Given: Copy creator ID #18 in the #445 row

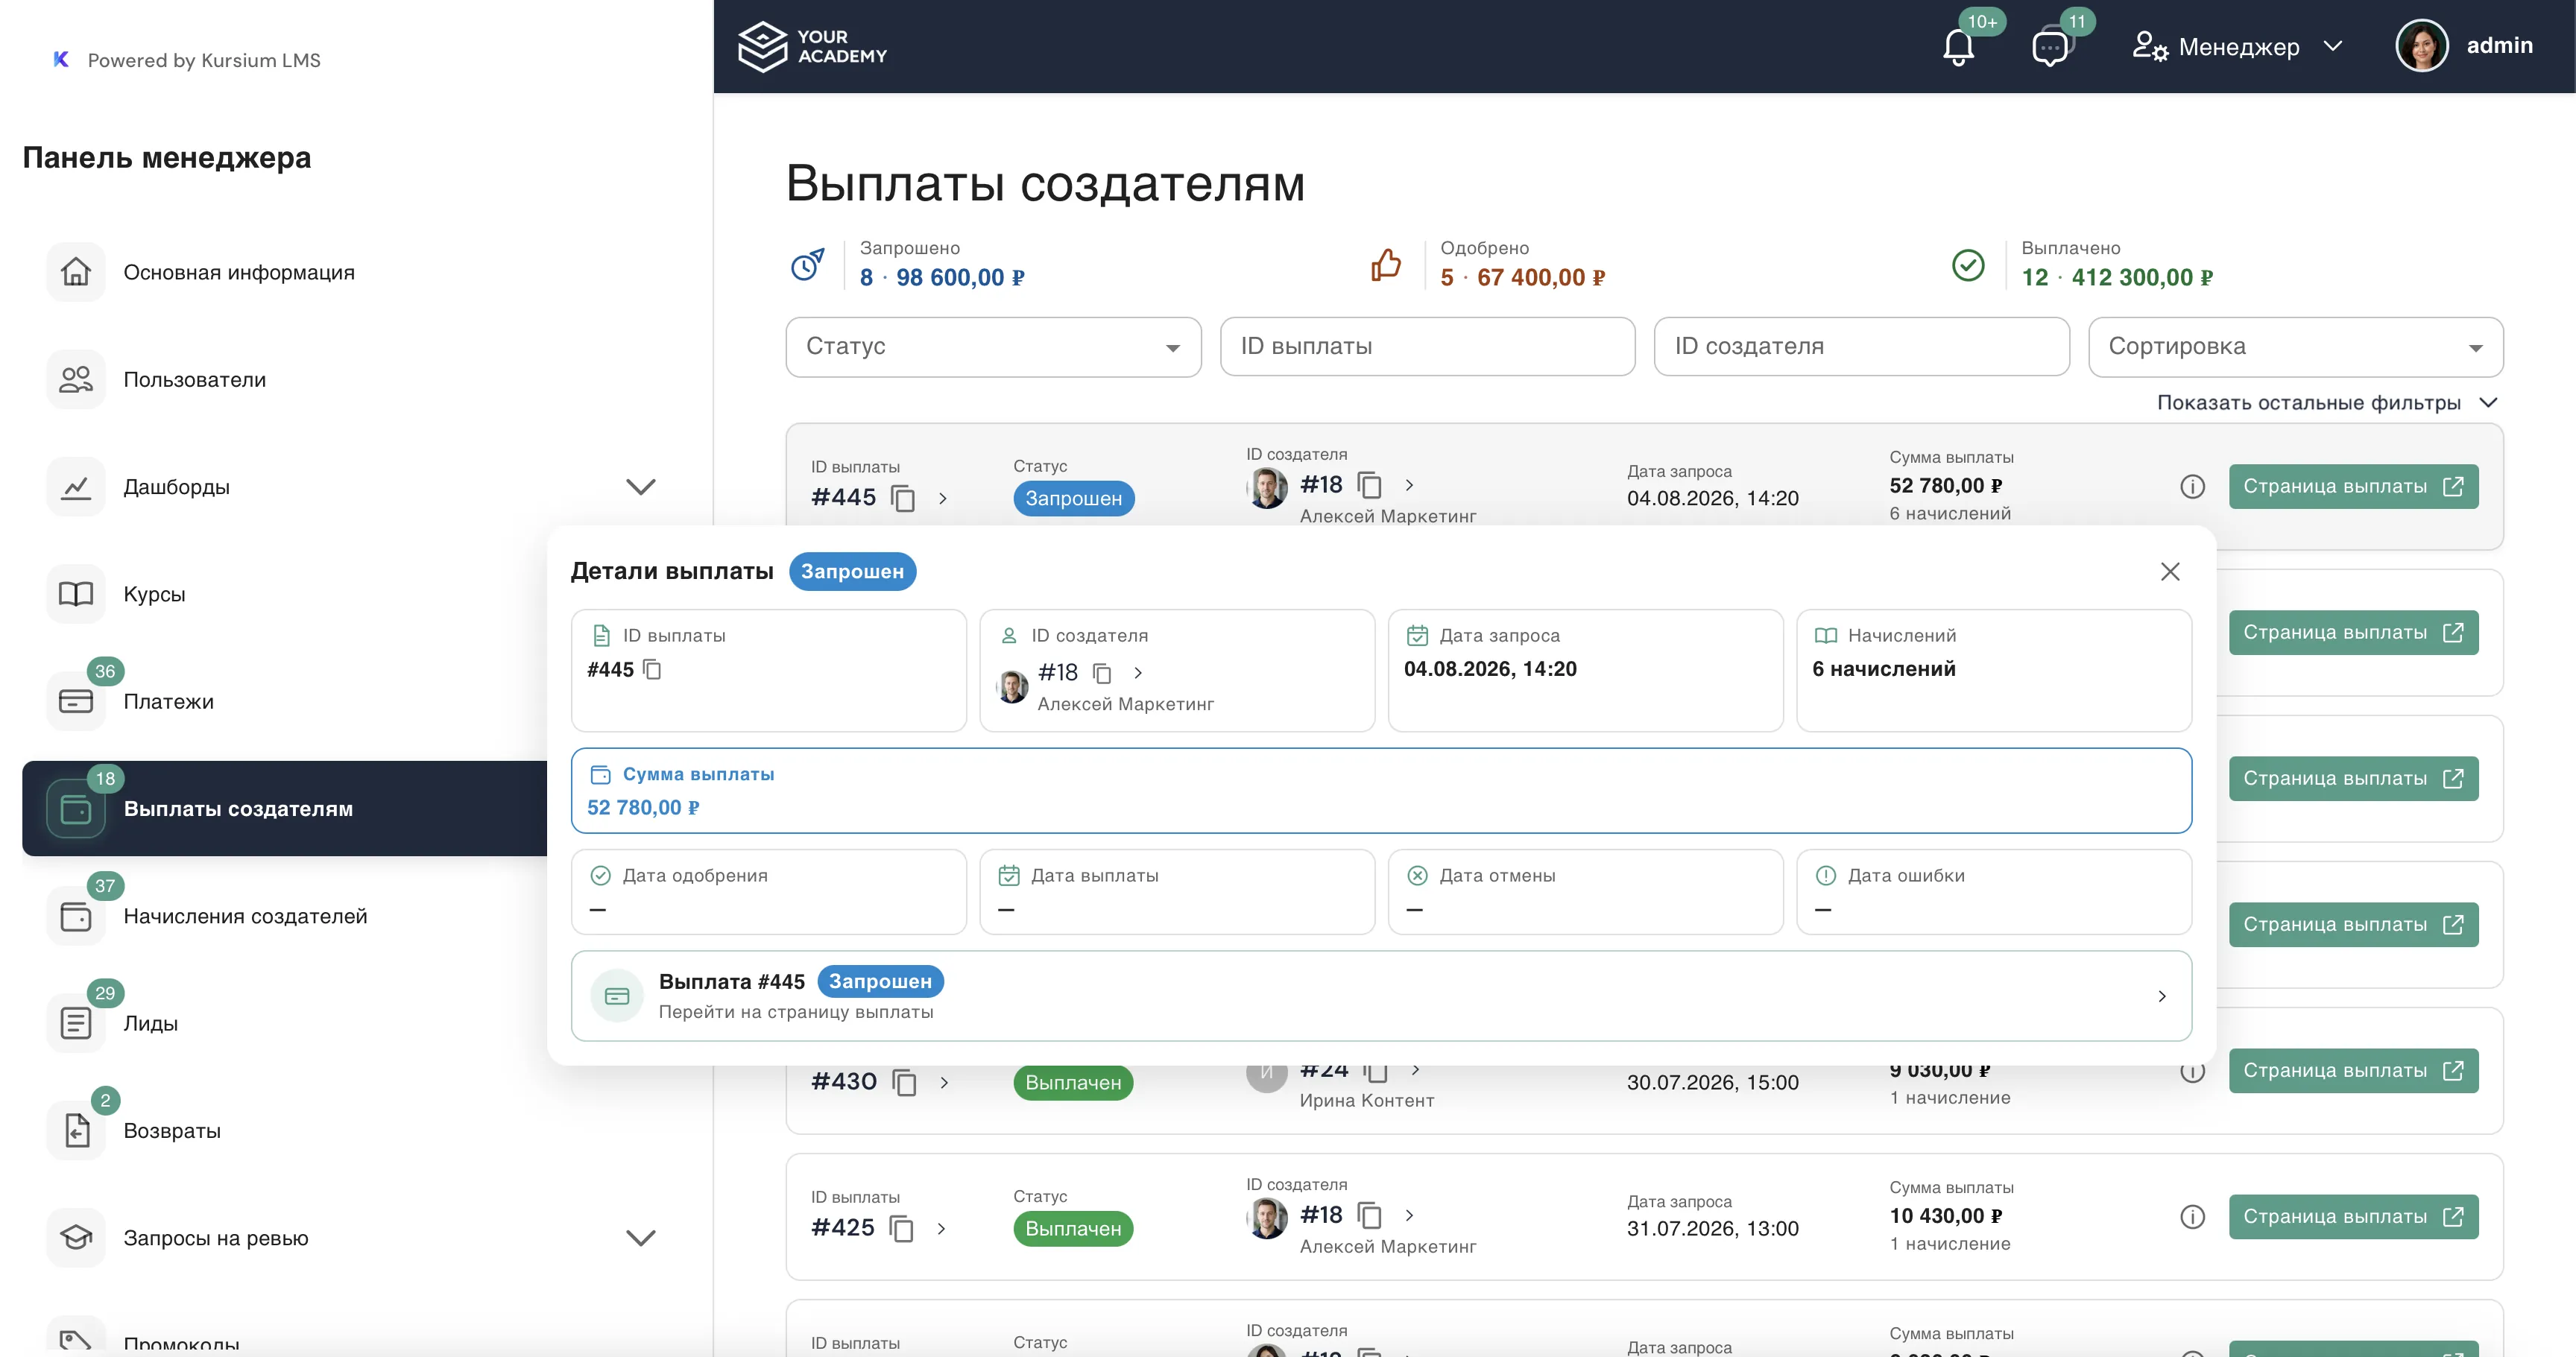Looking at the screenshot, I should click(1369, 485).
